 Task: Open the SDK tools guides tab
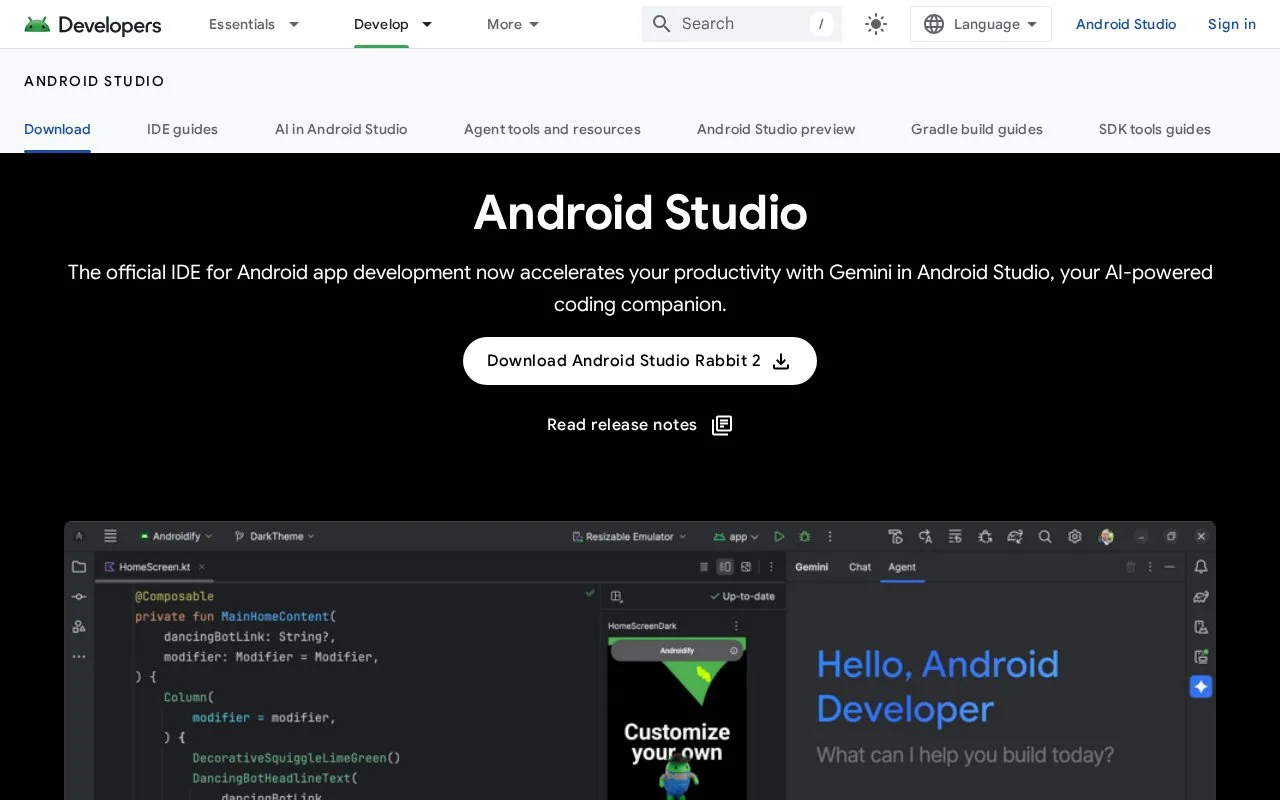point(1155,129)
